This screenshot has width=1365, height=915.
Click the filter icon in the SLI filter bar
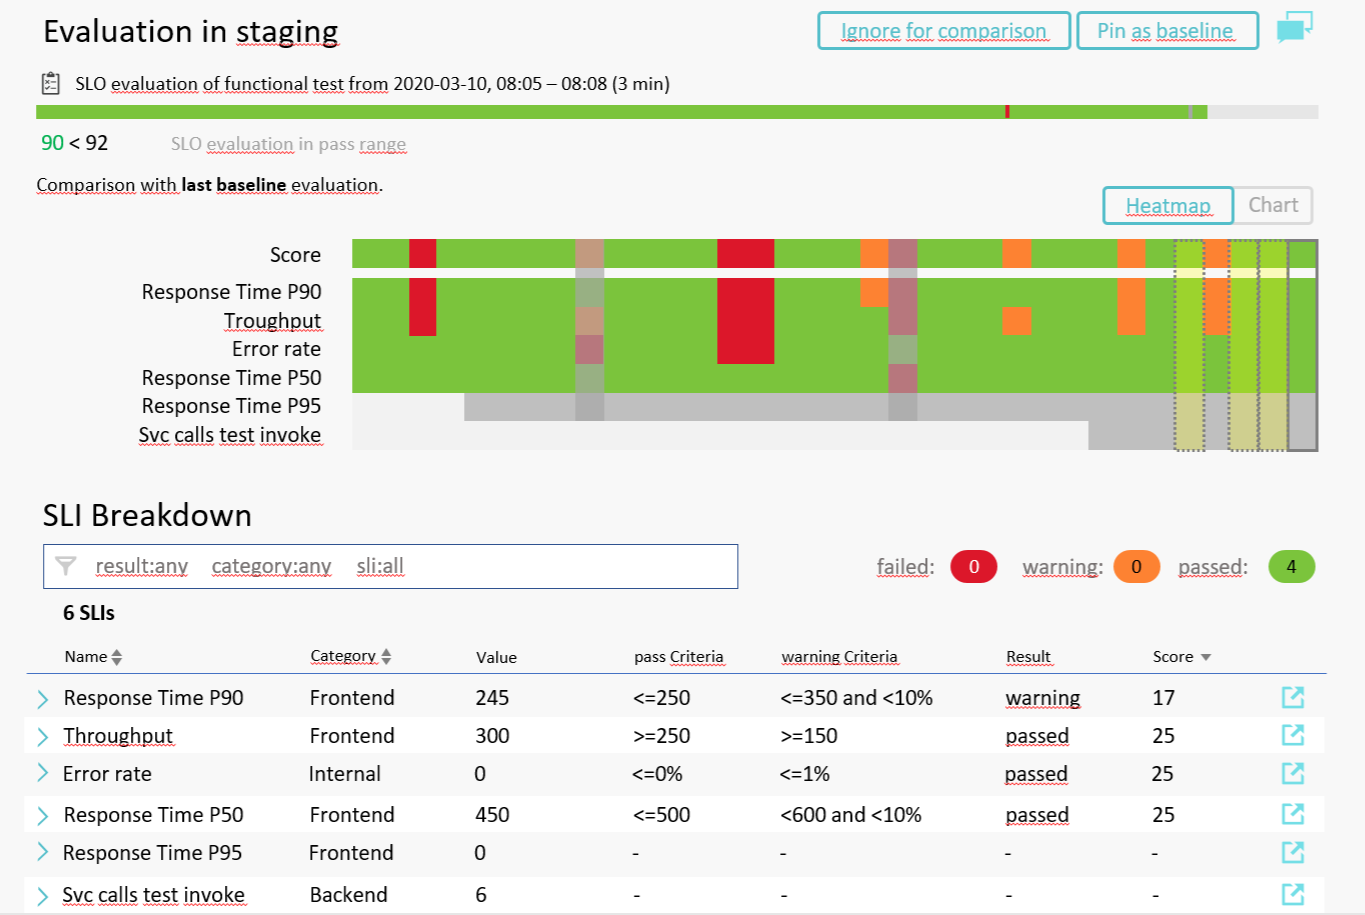point(66,566)
